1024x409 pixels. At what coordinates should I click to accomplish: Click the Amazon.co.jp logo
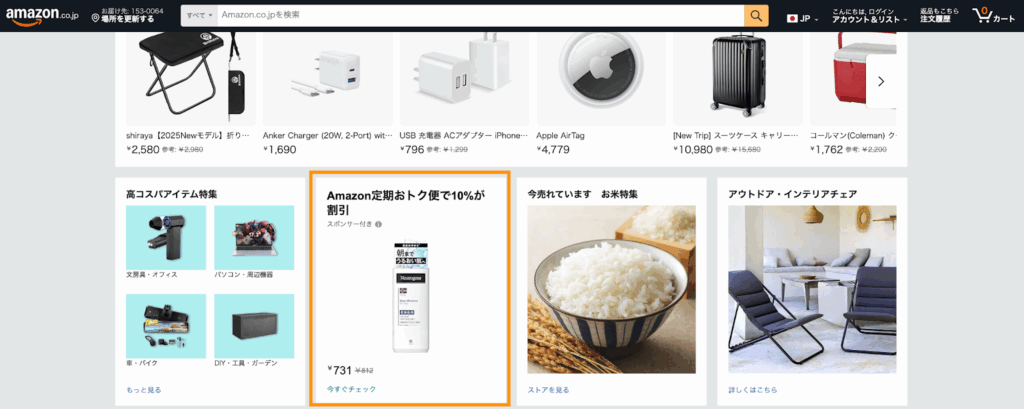coord(42,16)
